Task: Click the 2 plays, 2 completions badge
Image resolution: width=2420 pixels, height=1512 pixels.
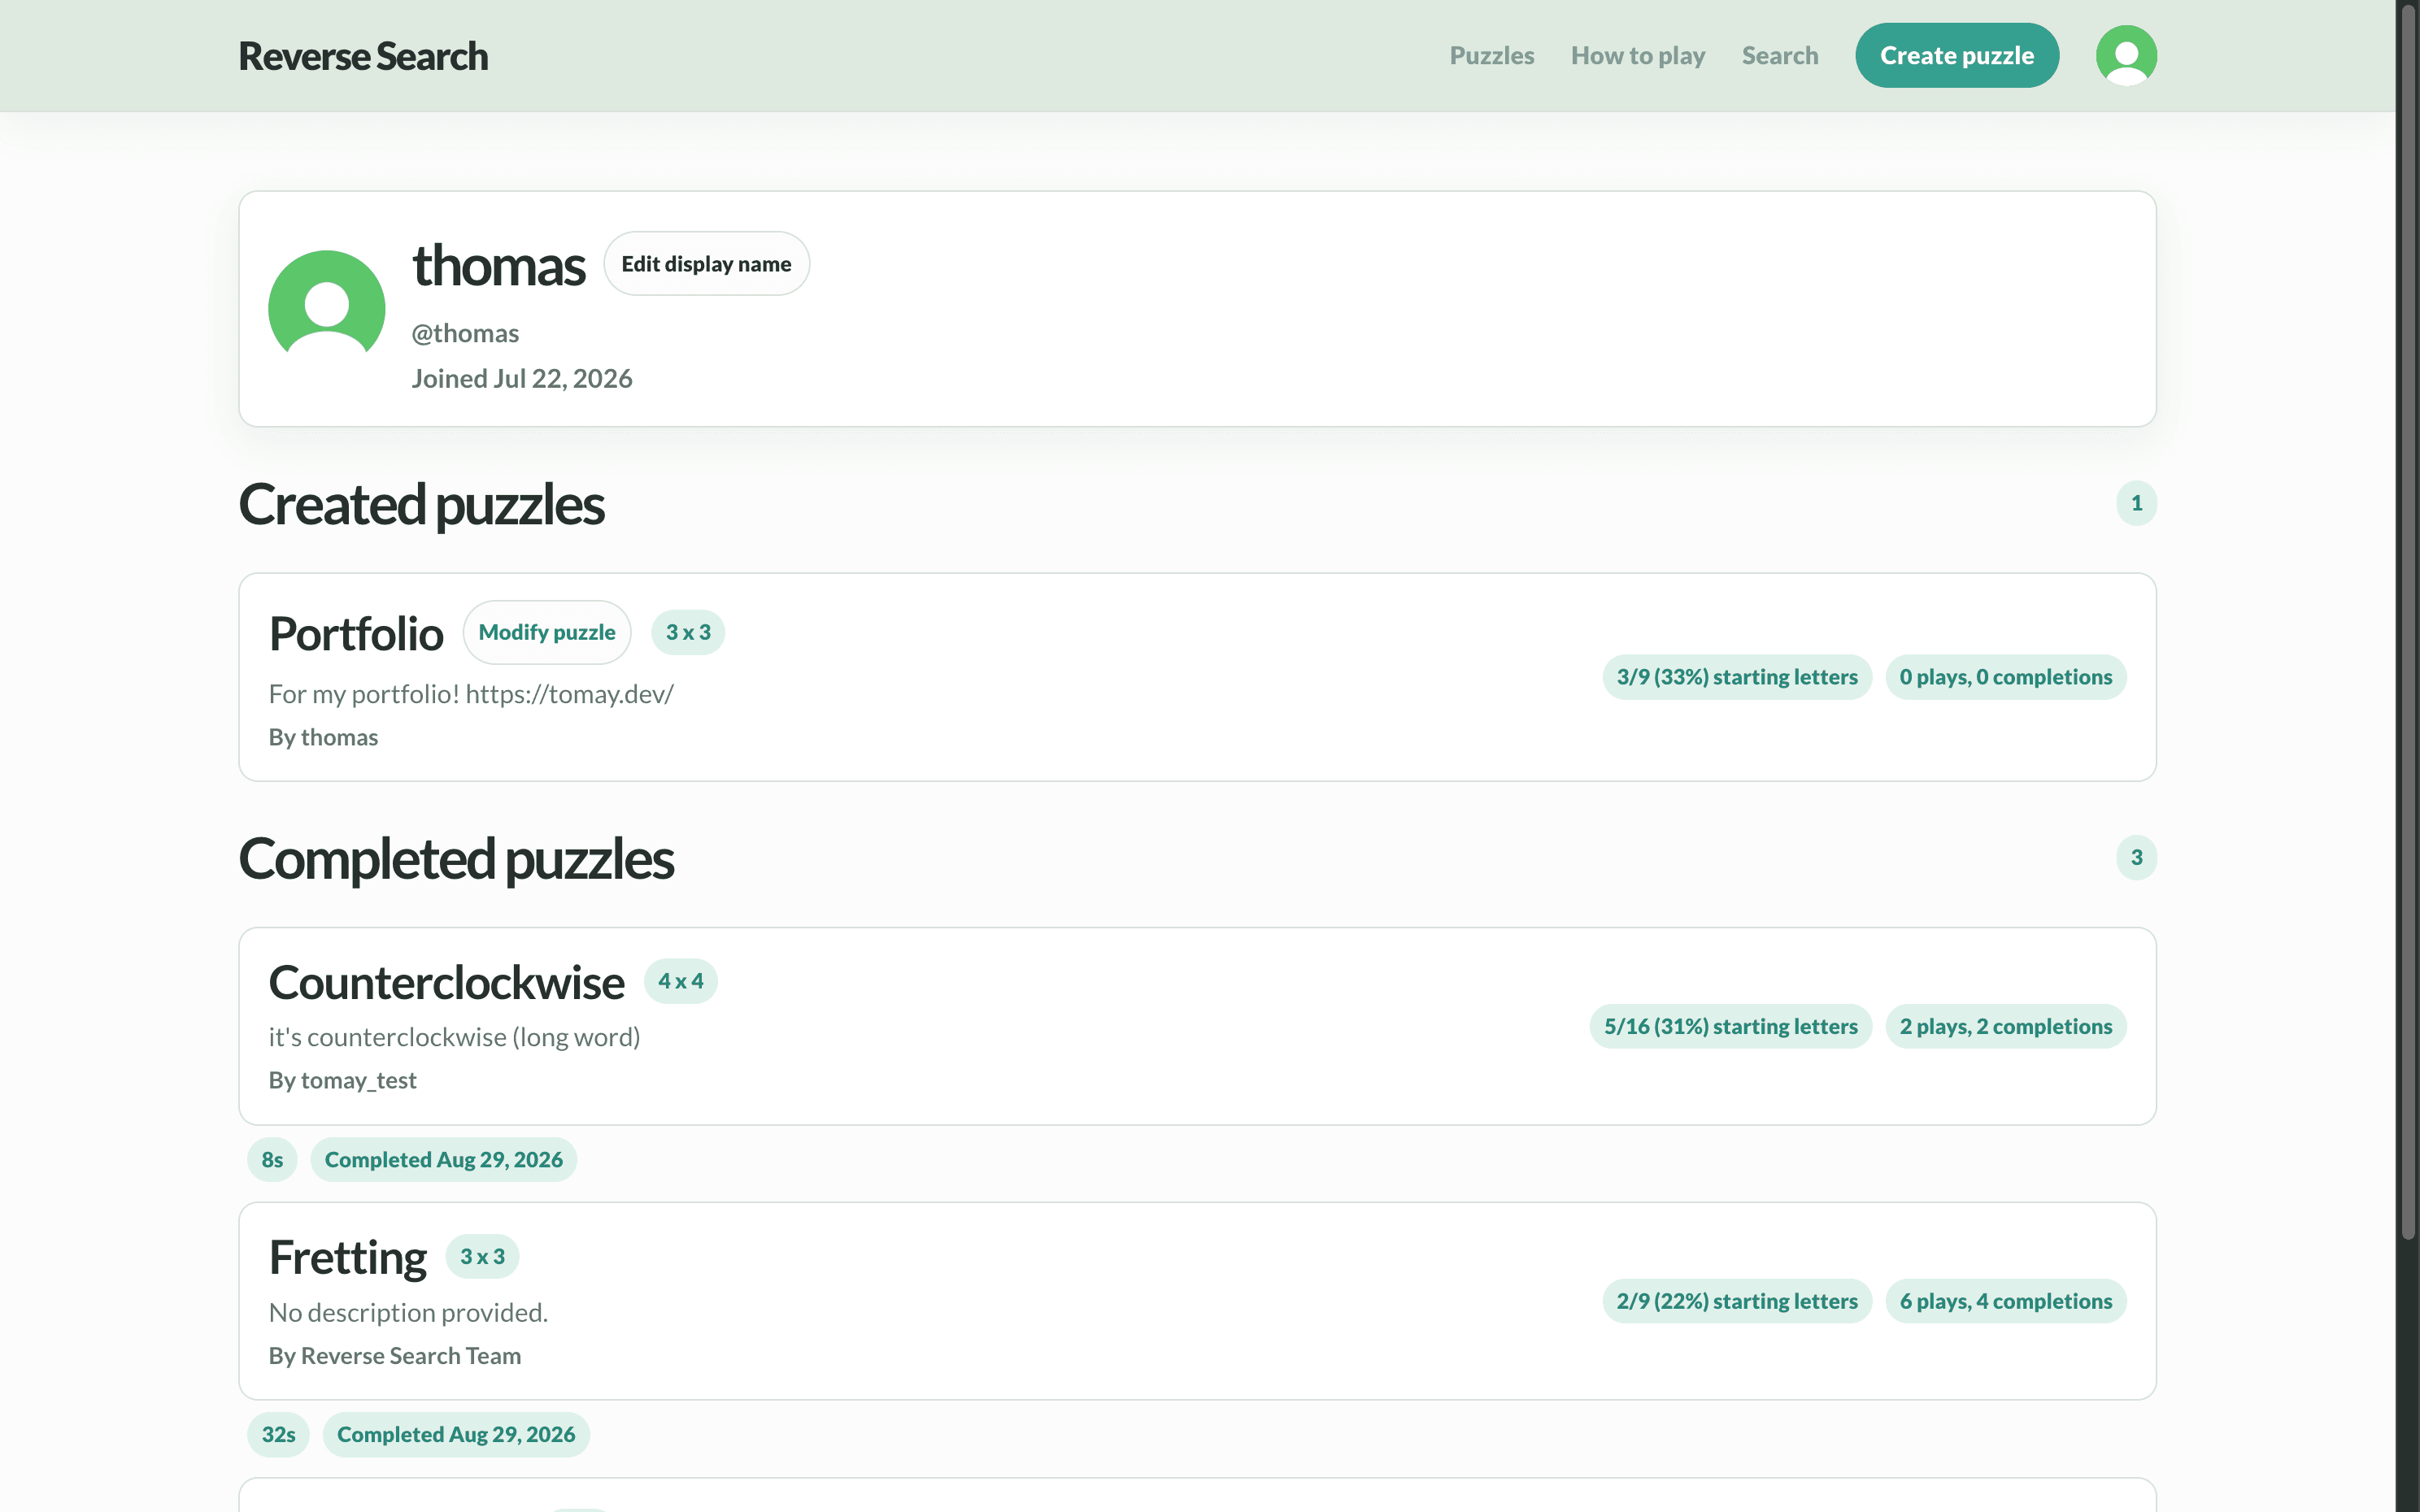Action: coord(2005,1026)
